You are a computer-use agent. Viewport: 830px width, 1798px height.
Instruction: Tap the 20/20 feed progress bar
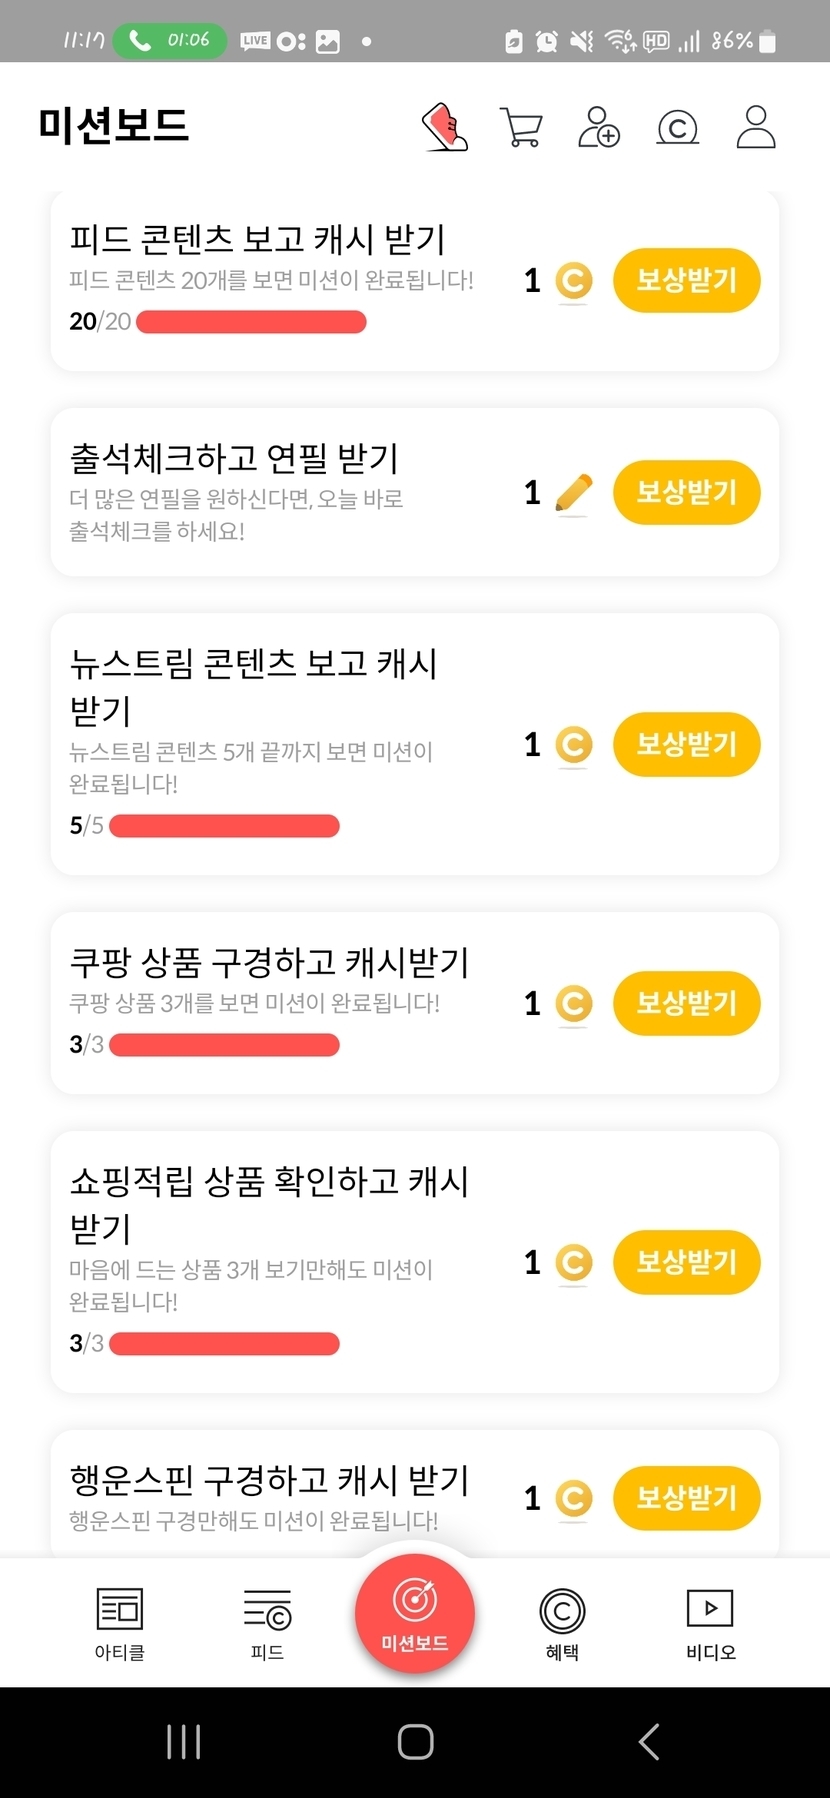click(251, 322)
